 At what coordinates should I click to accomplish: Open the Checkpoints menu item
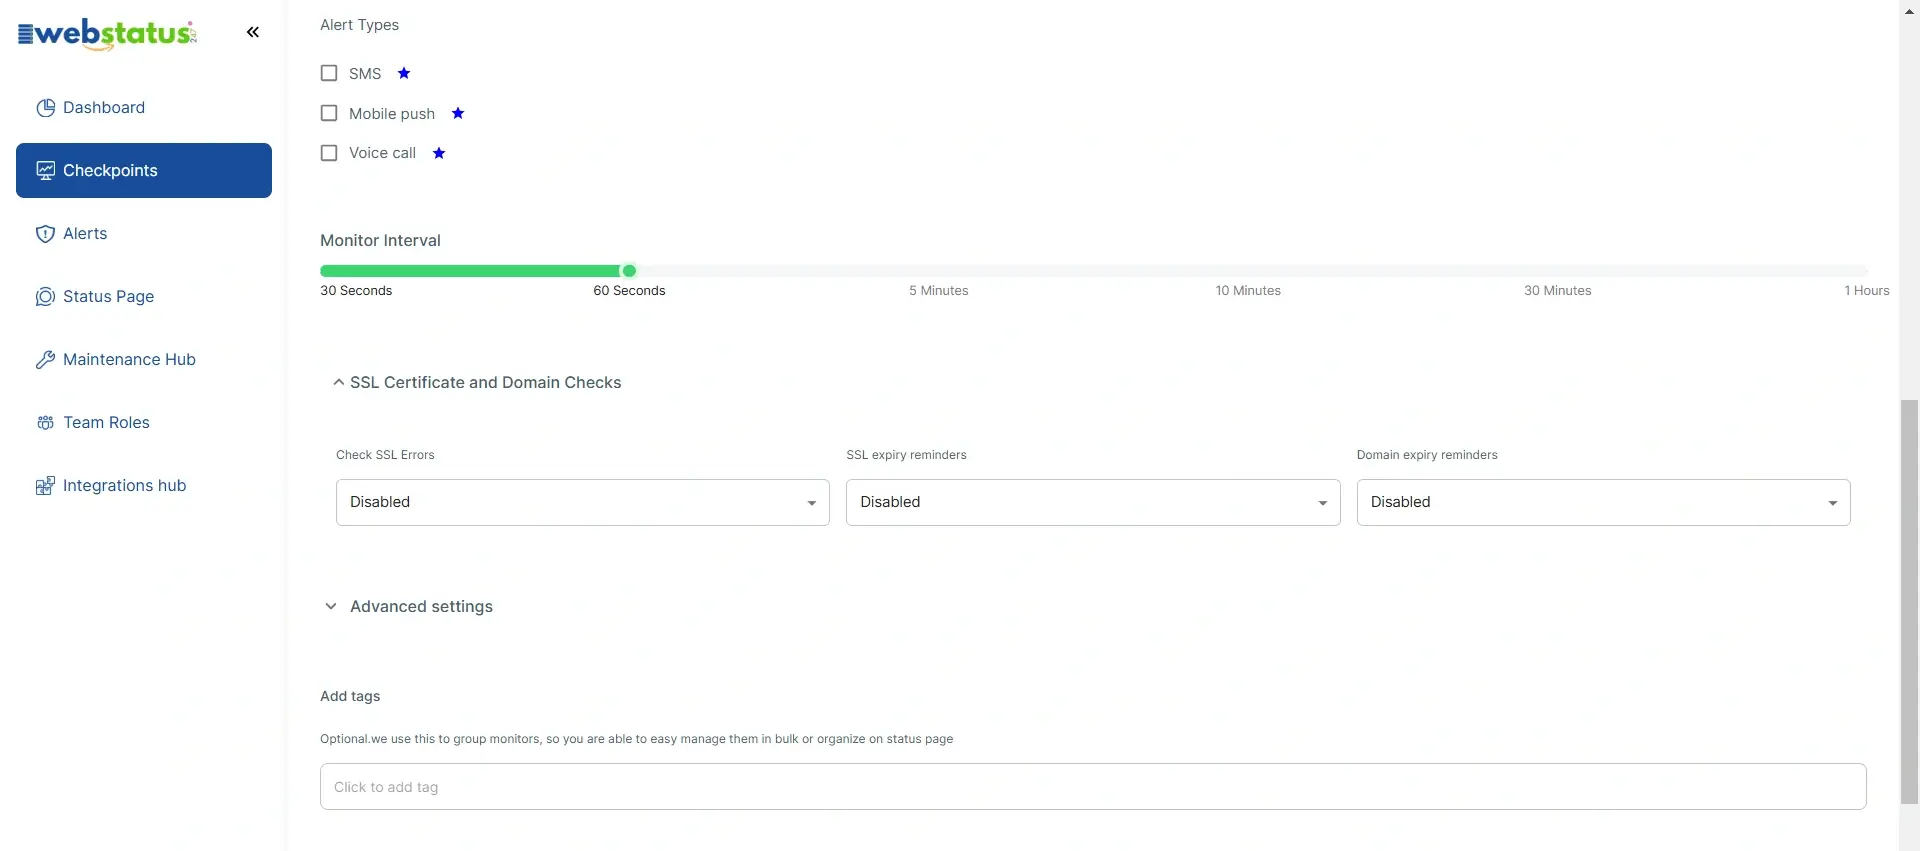pos(144,170)
